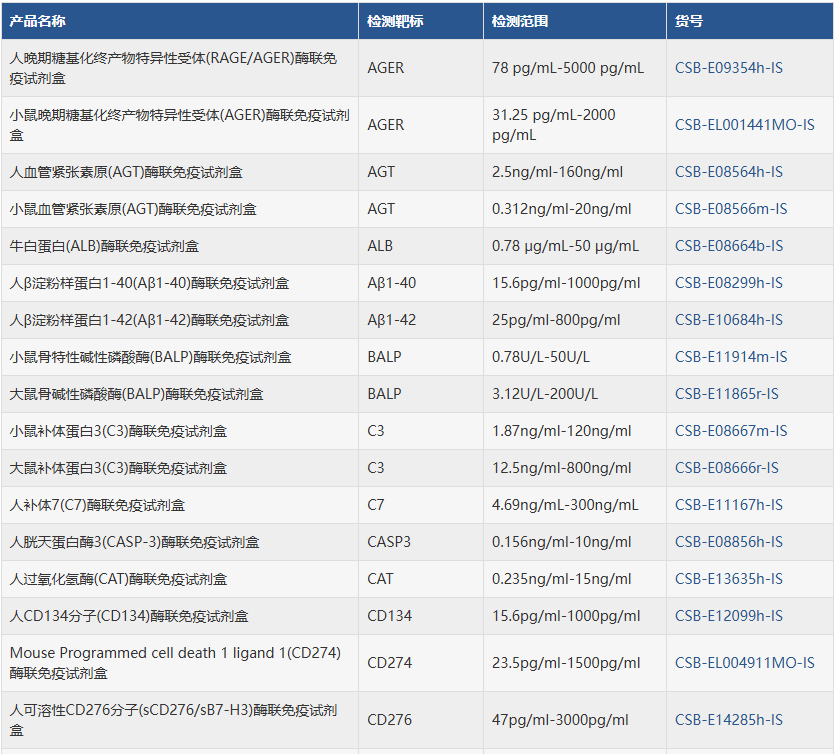Click range 4.69ng/mL-300ng/mL

(565, 505)
